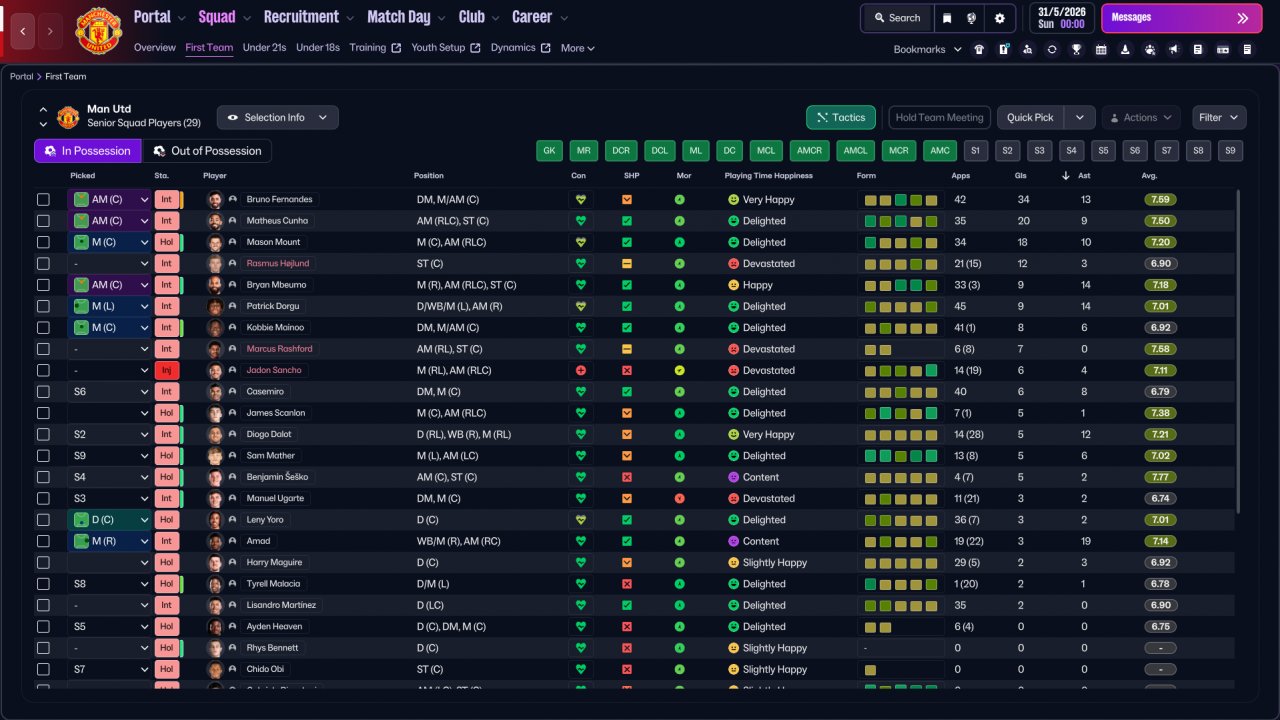The image size is (1280, 720).
Task: Go back with the left arrow button
Action: coord(23,32)
